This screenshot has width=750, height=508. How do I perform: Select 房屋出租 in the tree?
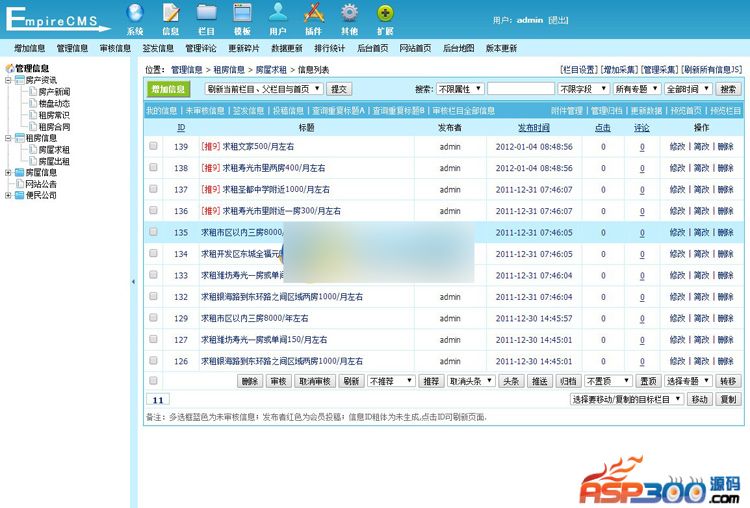pyautogui.click(x=54, y=161)
